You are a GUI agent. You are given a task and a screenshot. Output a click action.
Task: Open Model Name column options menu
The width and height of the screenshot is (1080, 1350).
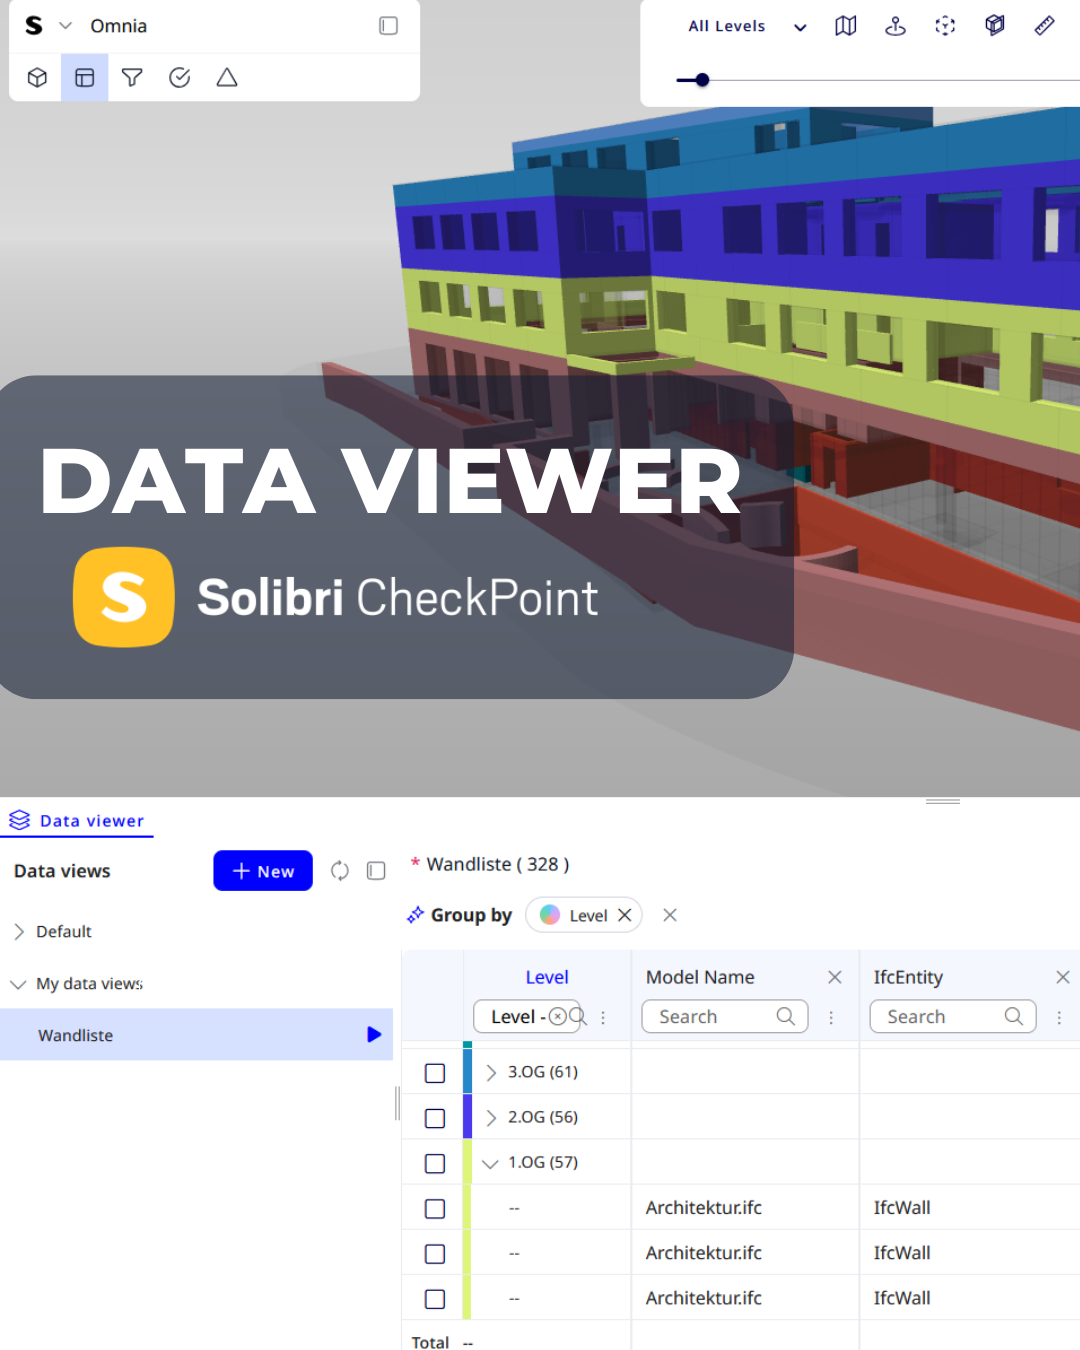(x=831, y=1017)
